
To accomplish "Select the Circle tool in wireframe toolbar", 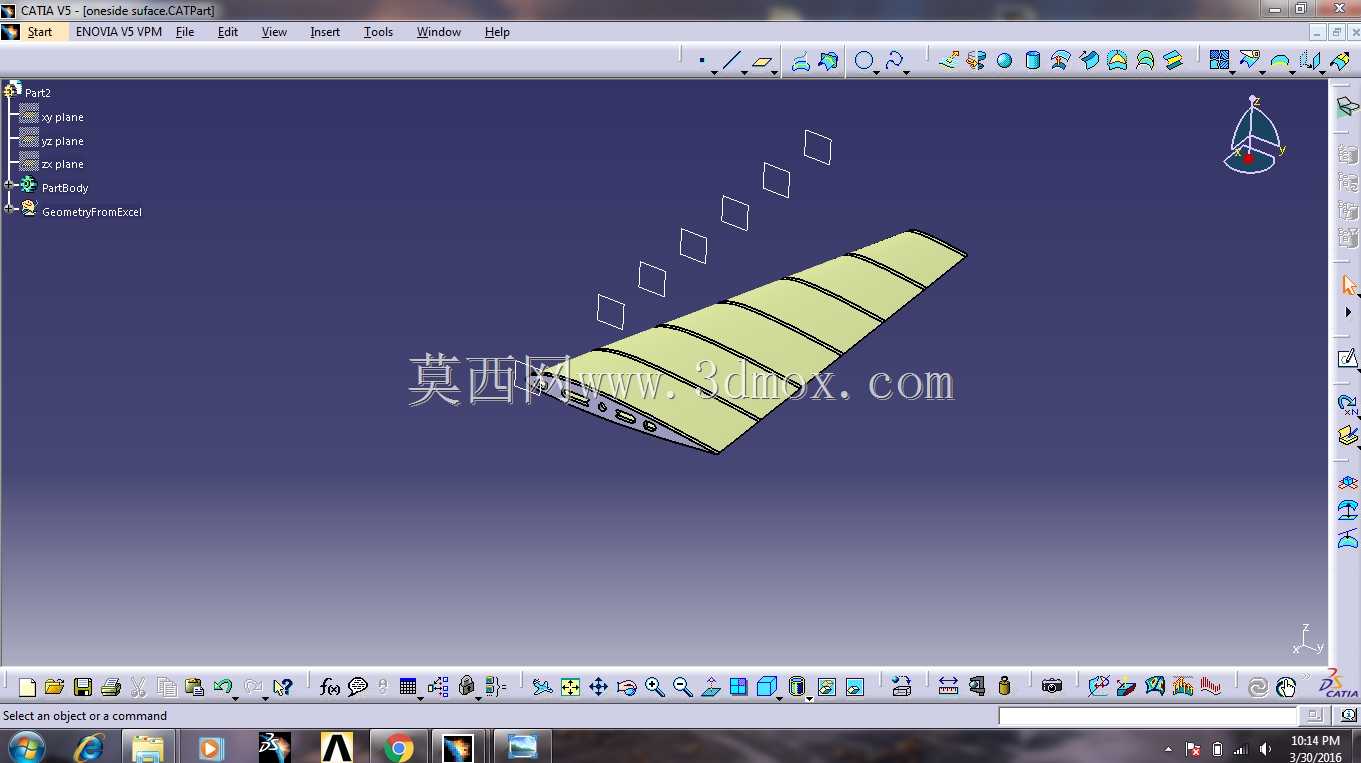I will click(x=864, y=61).
